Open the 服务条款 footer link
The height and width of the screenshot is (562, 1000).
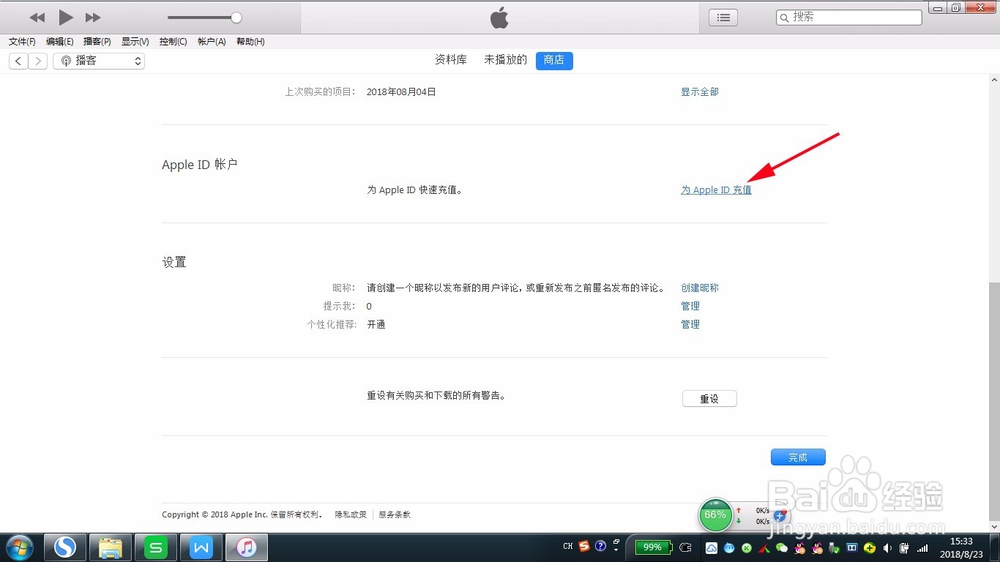tap(395, 514)
